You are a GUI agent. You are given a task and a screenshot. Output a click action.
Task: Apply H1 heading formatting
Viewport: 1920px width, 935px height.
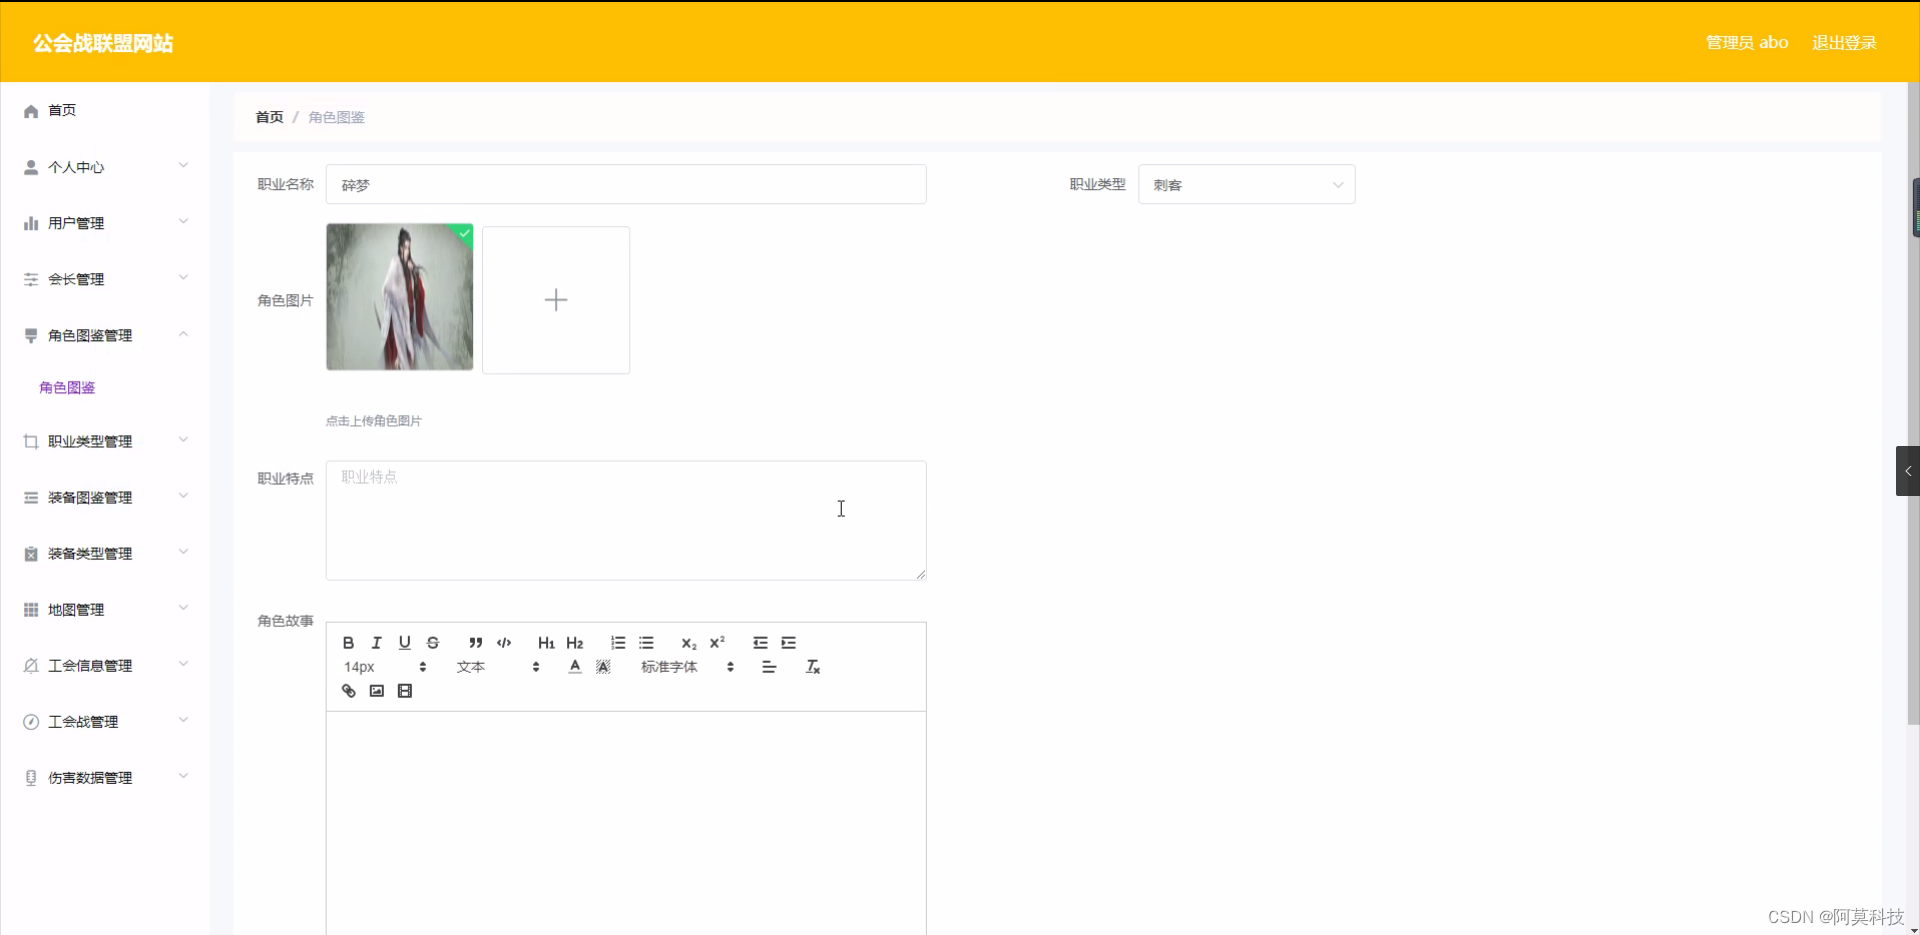pos(545,642)
